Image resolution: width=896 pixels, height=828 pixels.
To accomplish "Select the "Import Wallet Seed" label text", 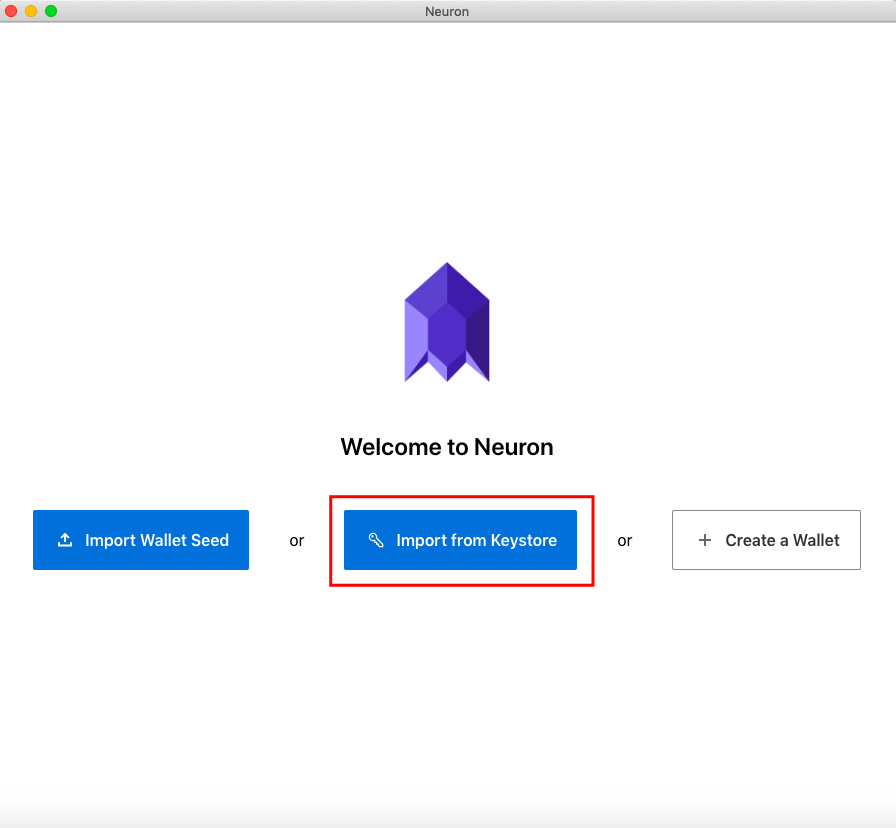I will (x=157, y=540).
